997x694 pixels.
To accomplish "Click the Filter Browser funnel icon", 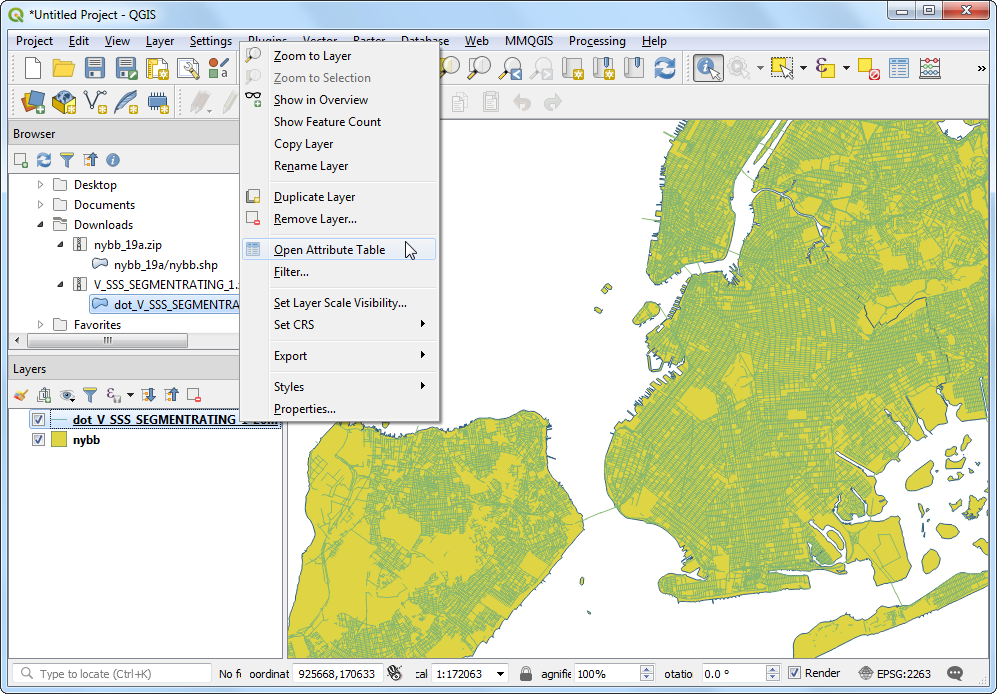I will (67, 160).
